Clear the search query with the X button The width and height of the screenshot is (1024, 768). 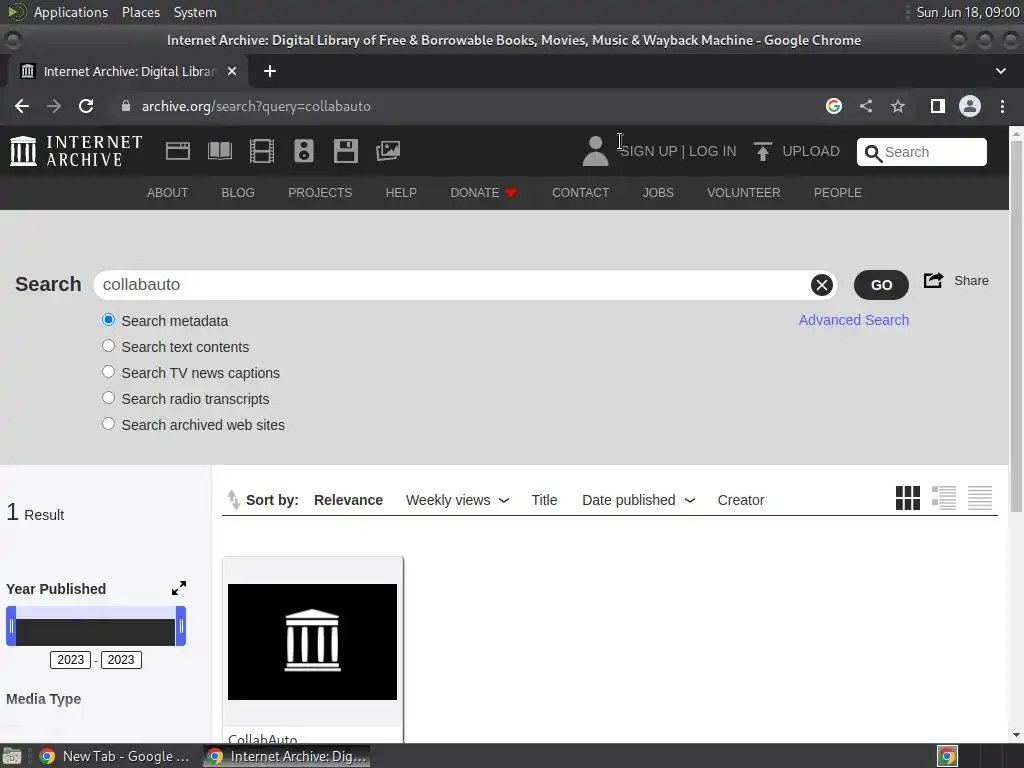pos(822,285)
